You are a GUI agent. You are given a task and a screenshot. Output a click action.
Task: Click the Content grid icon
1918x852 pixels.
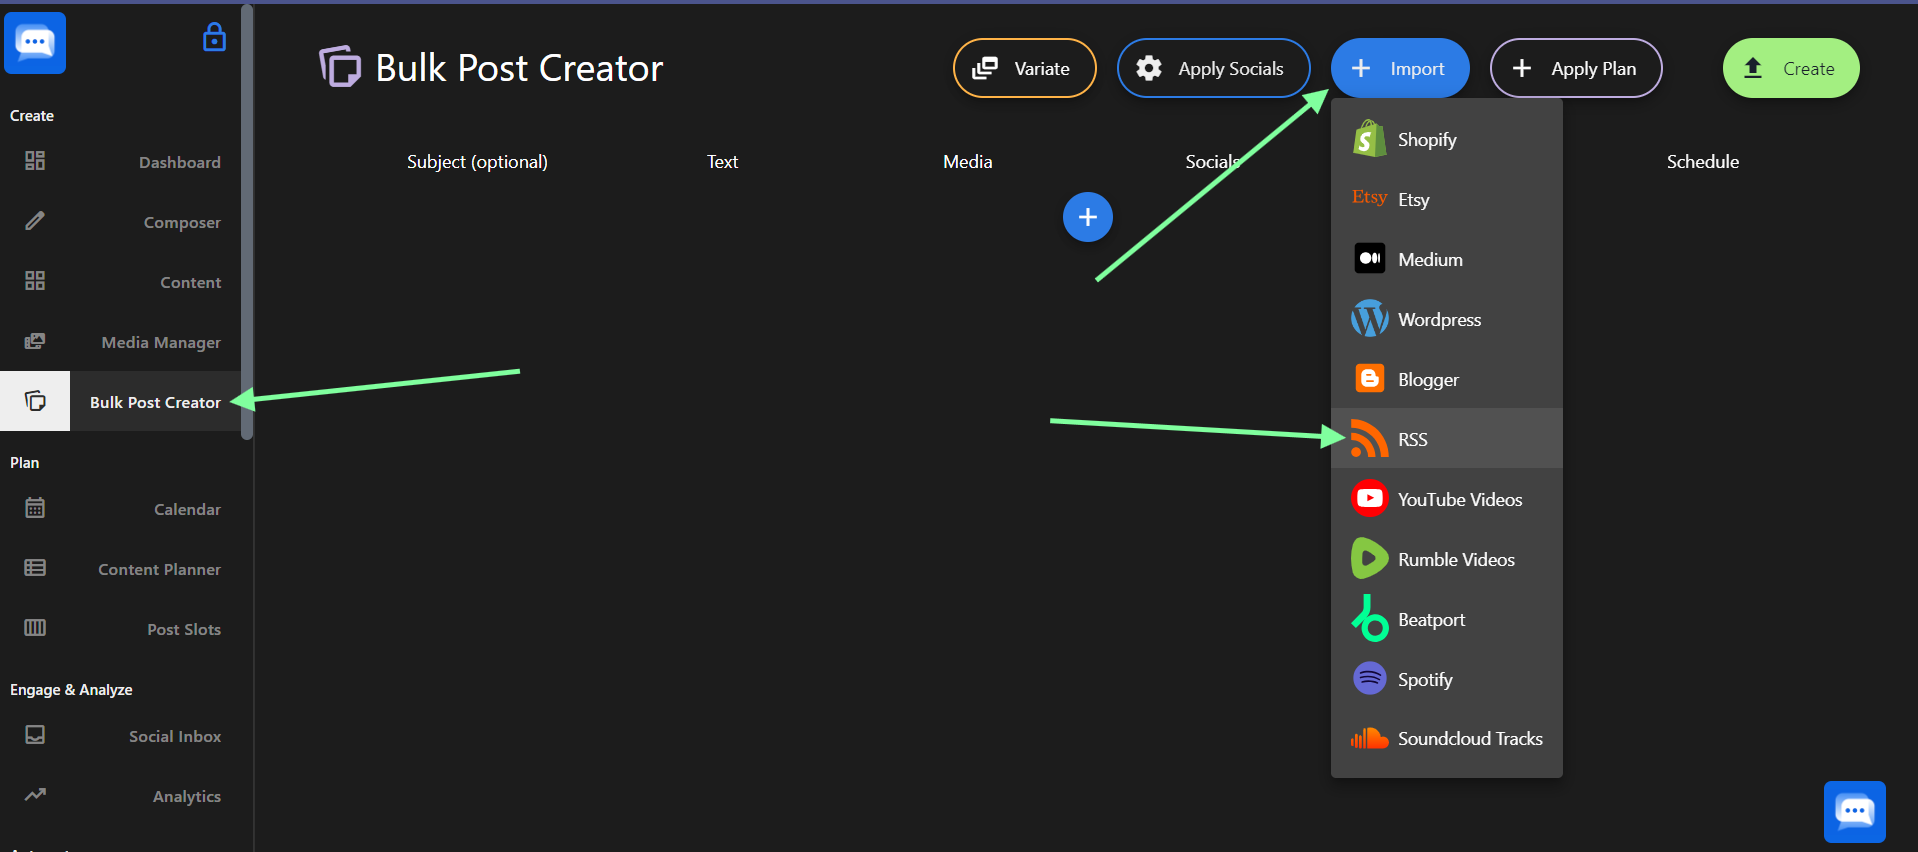tap(35, 281)
